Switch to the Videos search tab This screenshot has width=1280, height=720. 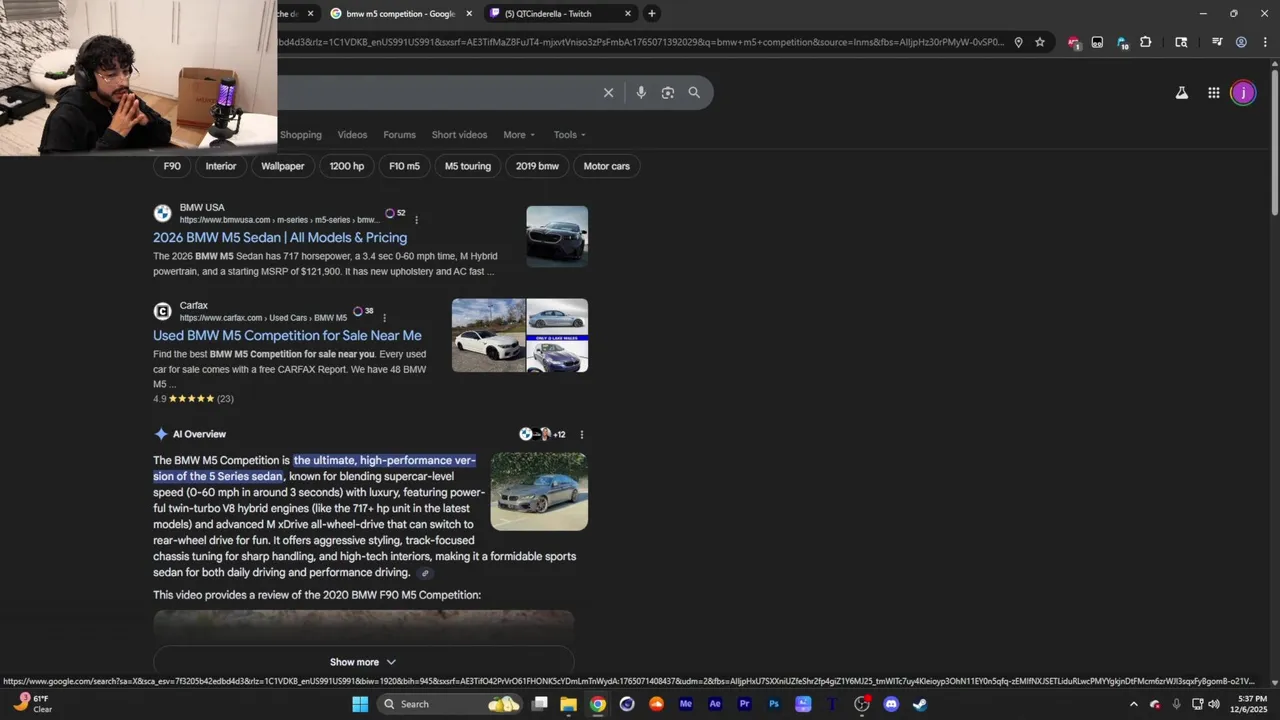(352, 135)
